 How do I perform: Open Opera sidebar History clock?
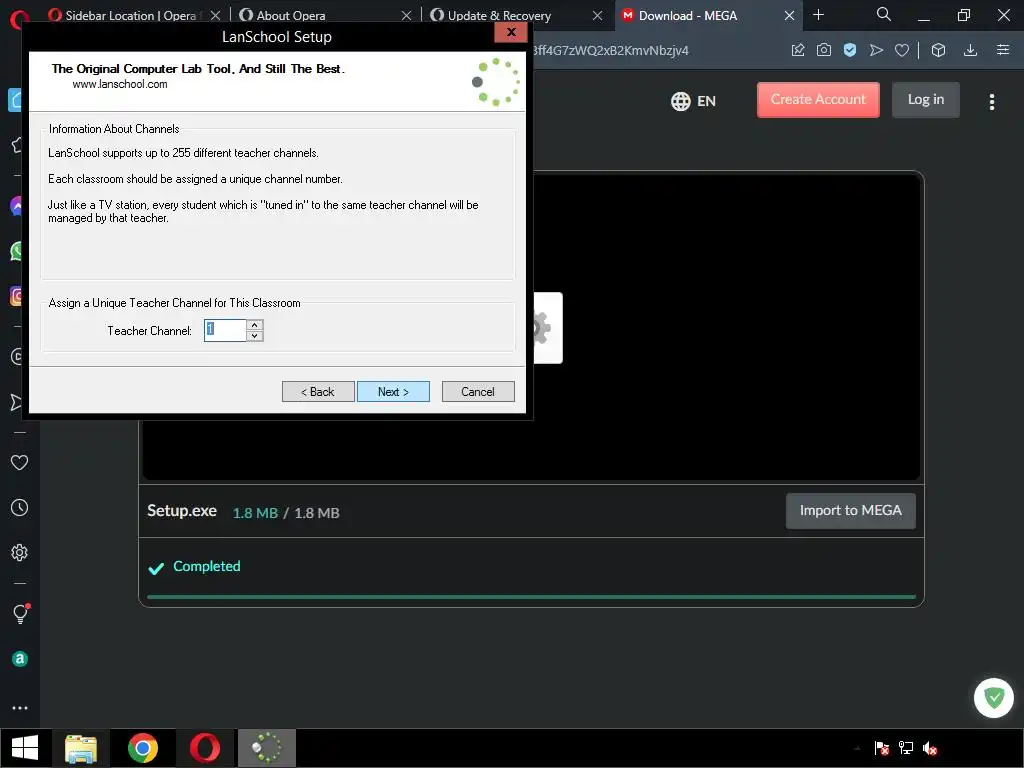(x=20, y=507)
